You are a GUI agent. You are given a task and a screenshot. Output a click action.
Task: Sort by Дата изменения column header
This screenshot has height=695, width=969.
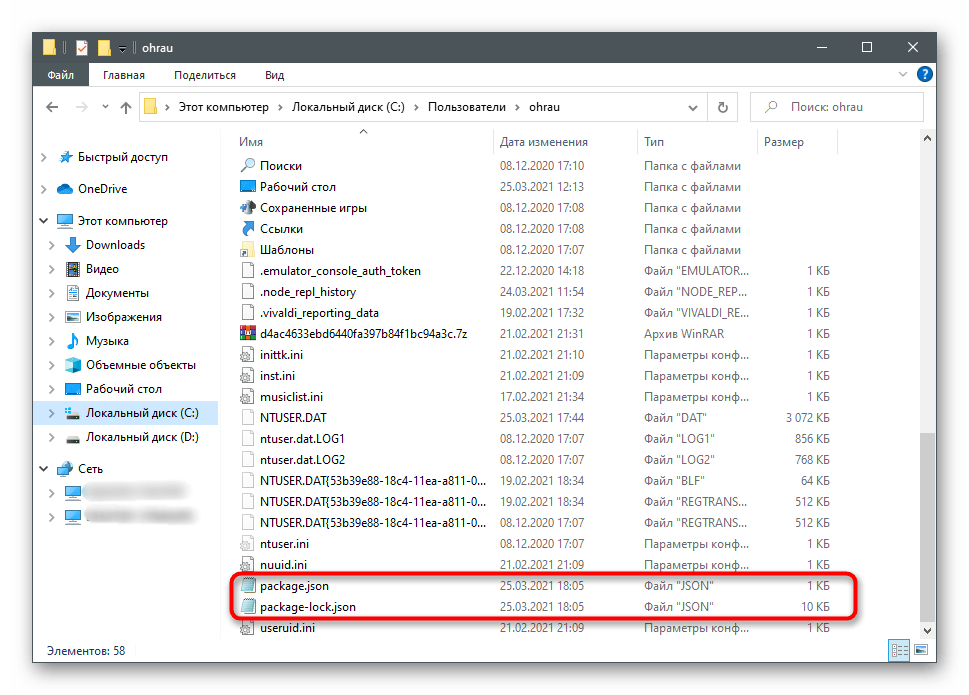544,142
